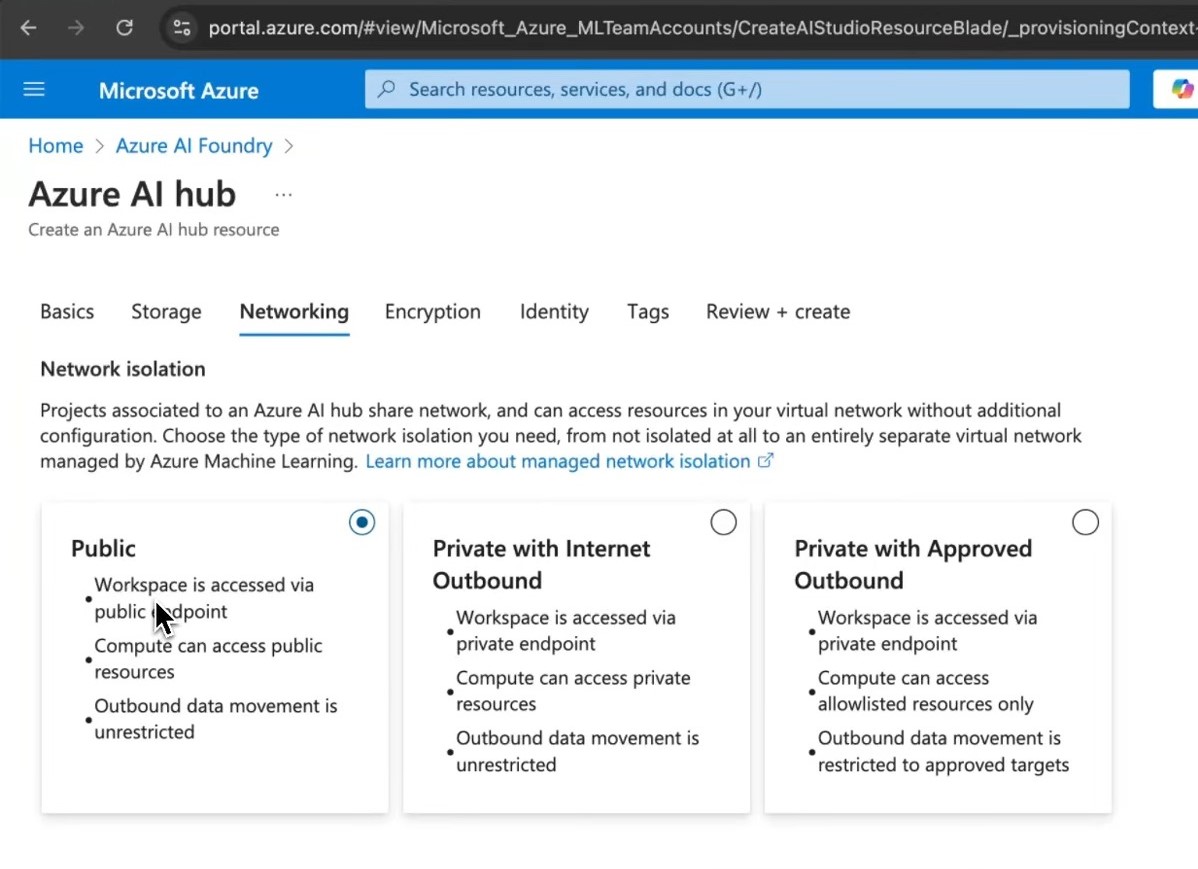Go to the Encryption tab
This screenshot has height=869, width=1198.
[432, 312]
